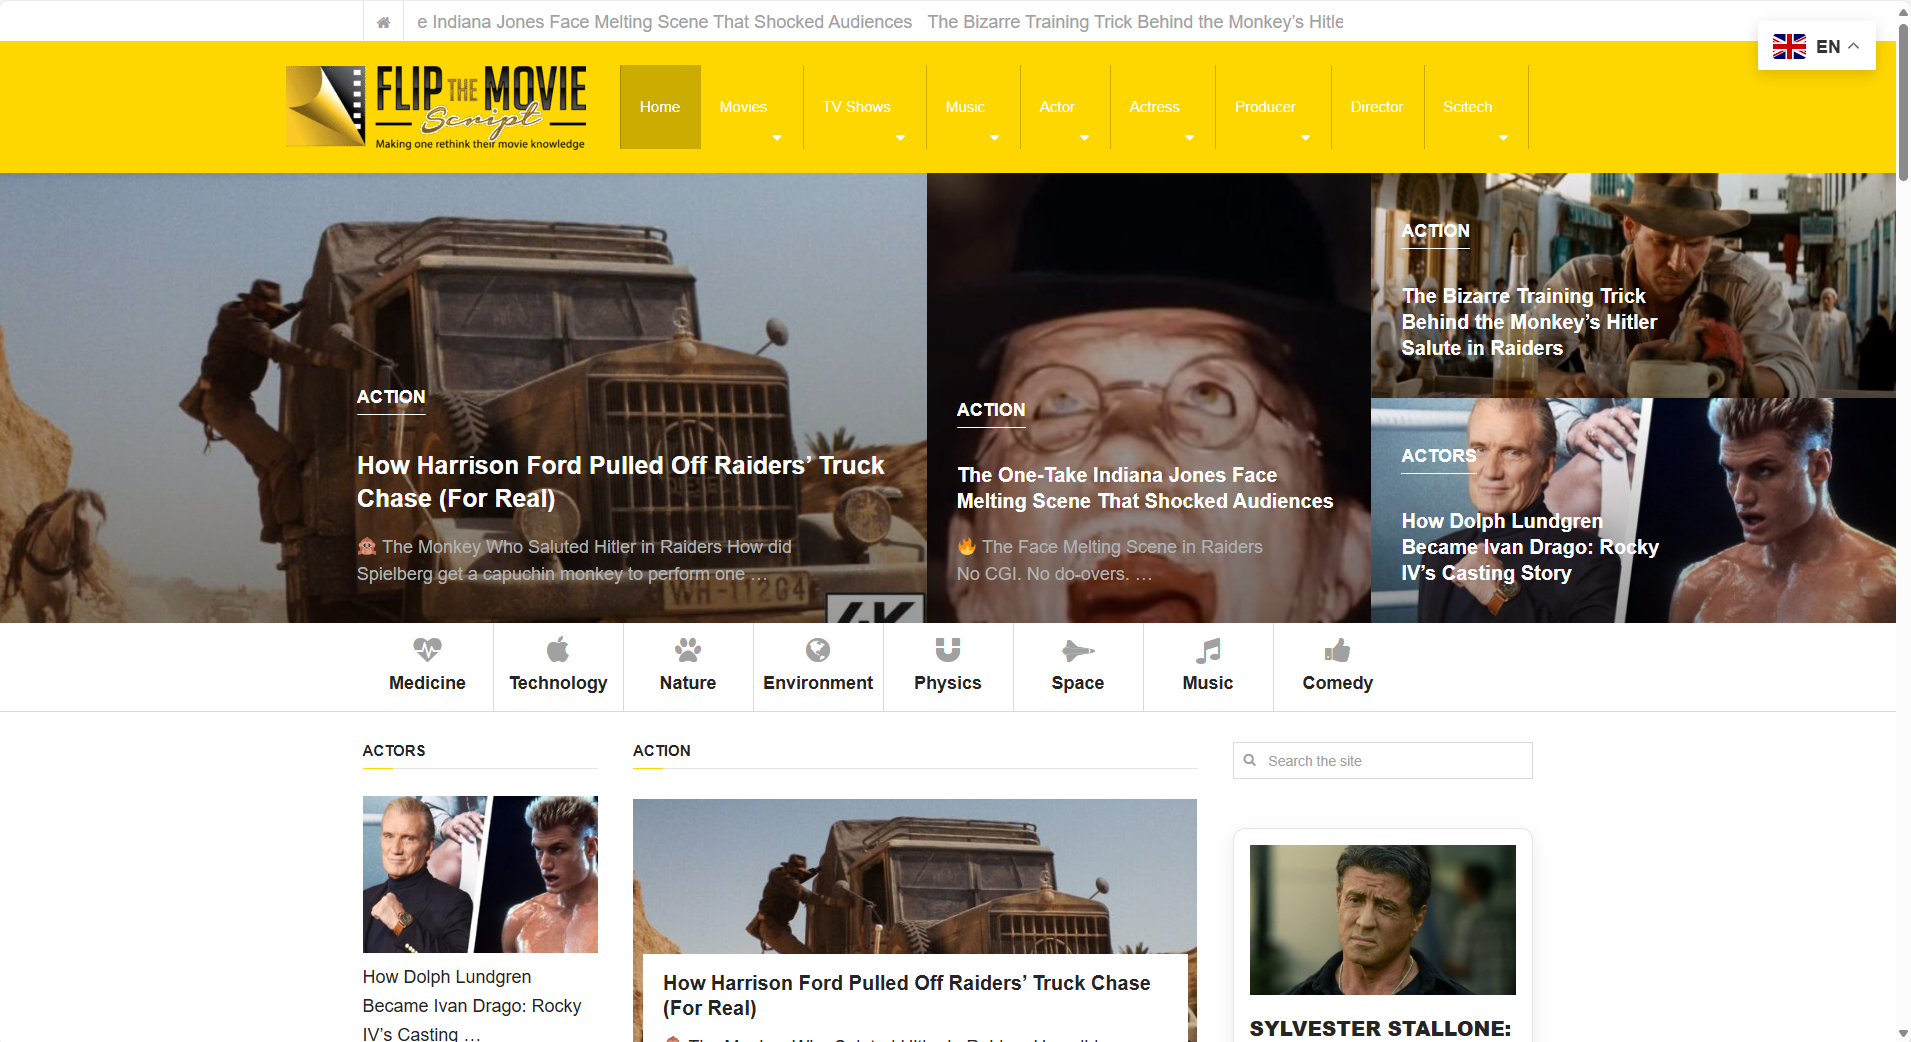Click the search magnifier icon
The width and height of the screenshot is (1911, 1042).
[x=1250, y=761]
